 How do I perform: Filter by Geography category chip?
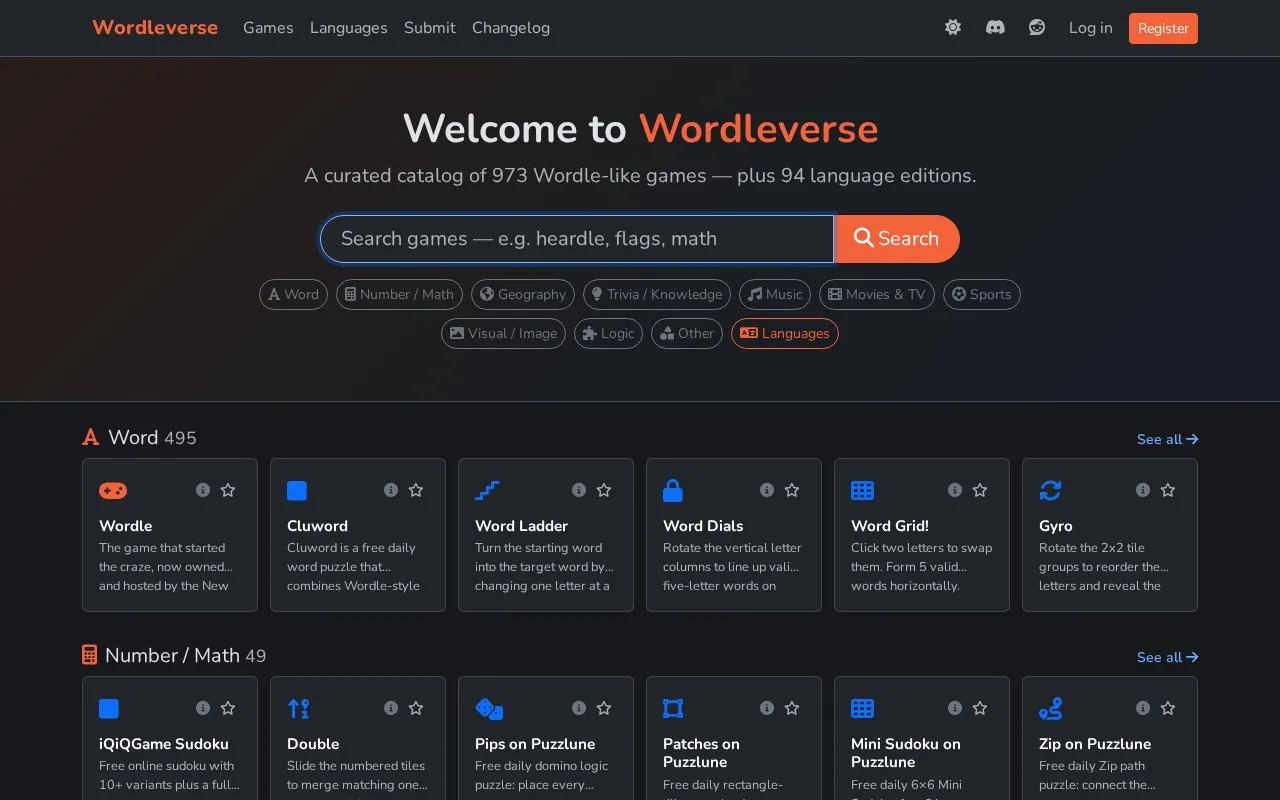coord(523,294)
